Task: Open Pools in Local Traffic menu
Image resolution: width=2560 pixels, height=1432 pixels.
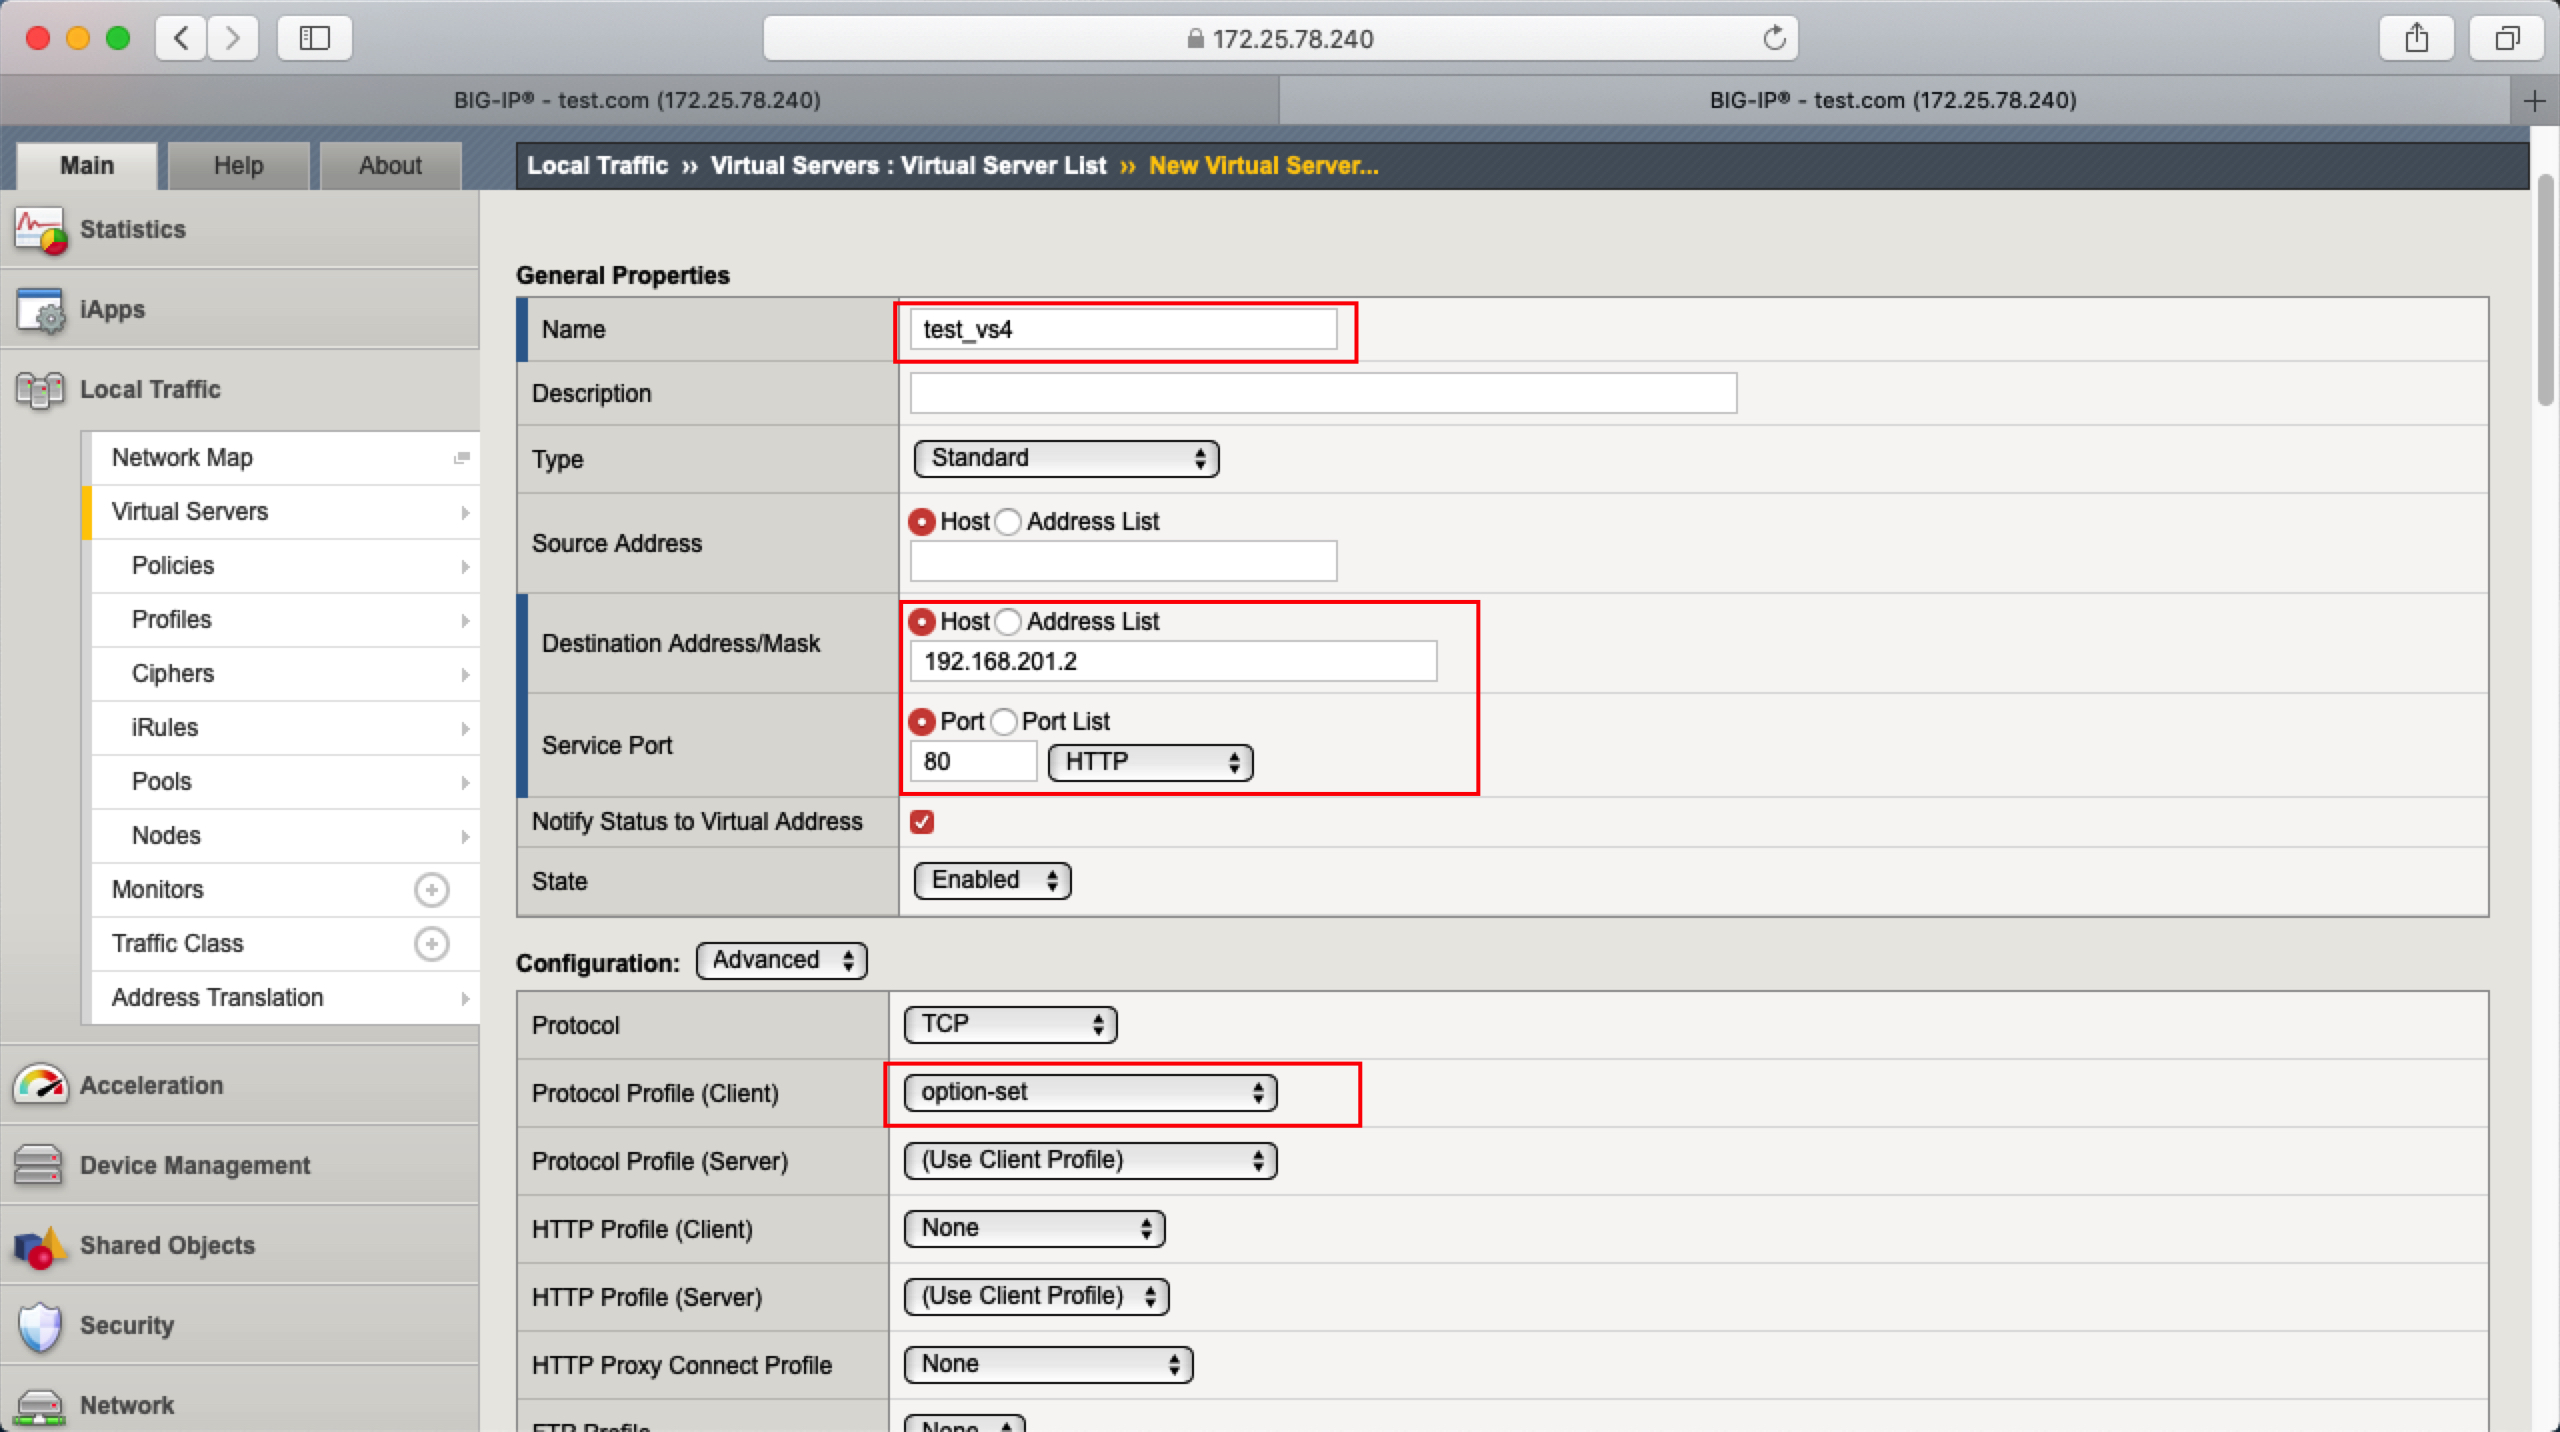Action: (162, 782)
